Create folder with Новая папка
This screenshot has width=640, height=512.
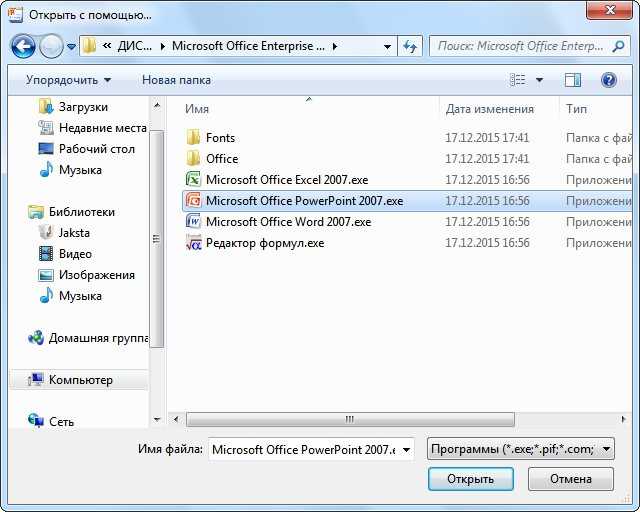(x=176, y=80)
